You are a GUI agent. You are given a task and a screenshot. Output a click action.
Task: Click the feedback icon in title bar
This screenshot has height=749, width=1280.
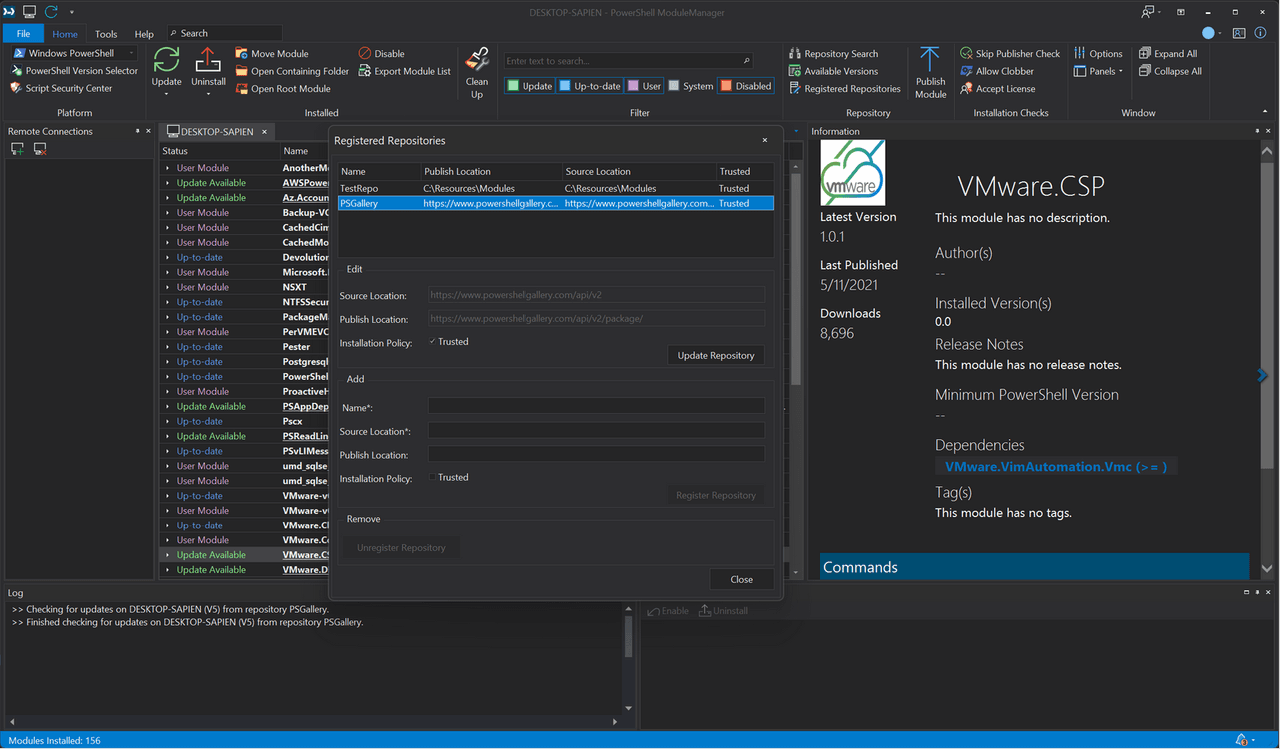1148,12
